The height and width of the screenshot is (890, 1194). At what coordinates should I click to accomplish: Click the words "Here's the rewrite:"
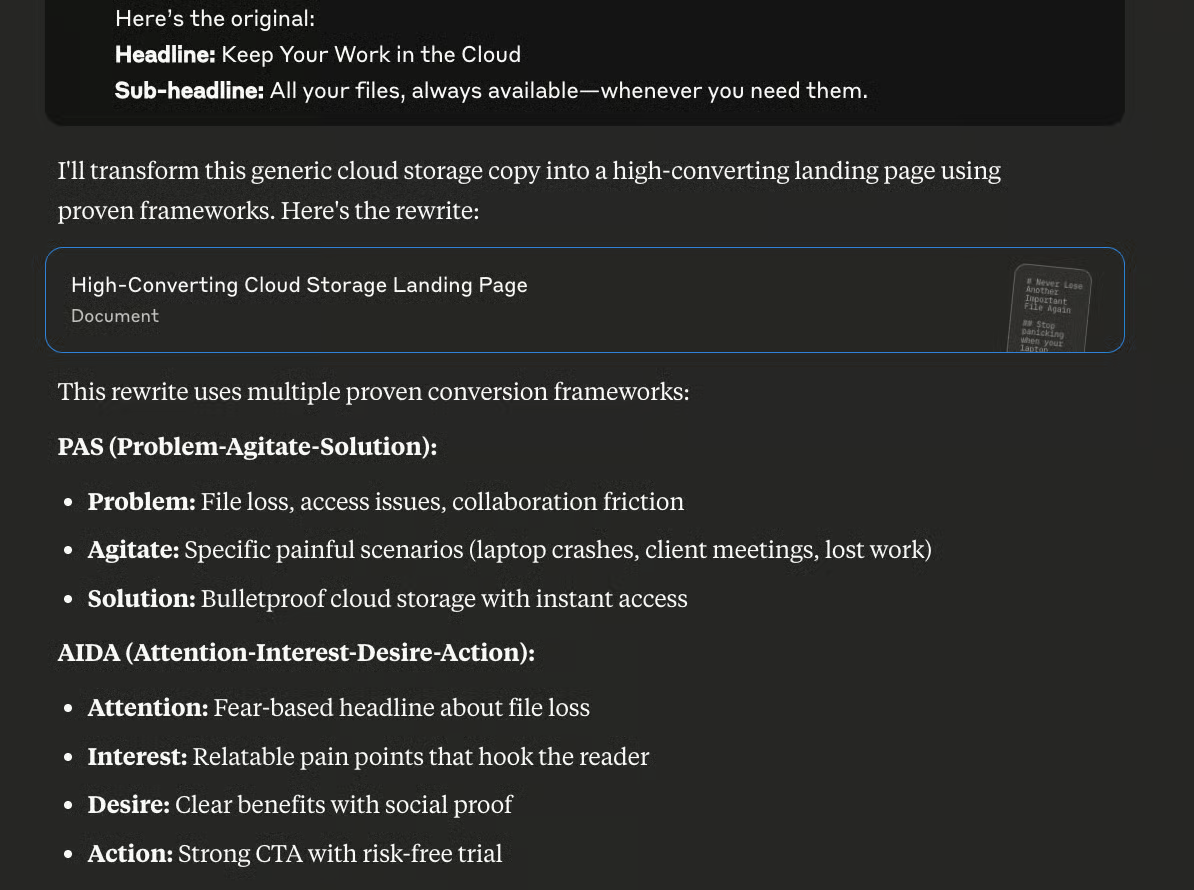click(380, 210)
